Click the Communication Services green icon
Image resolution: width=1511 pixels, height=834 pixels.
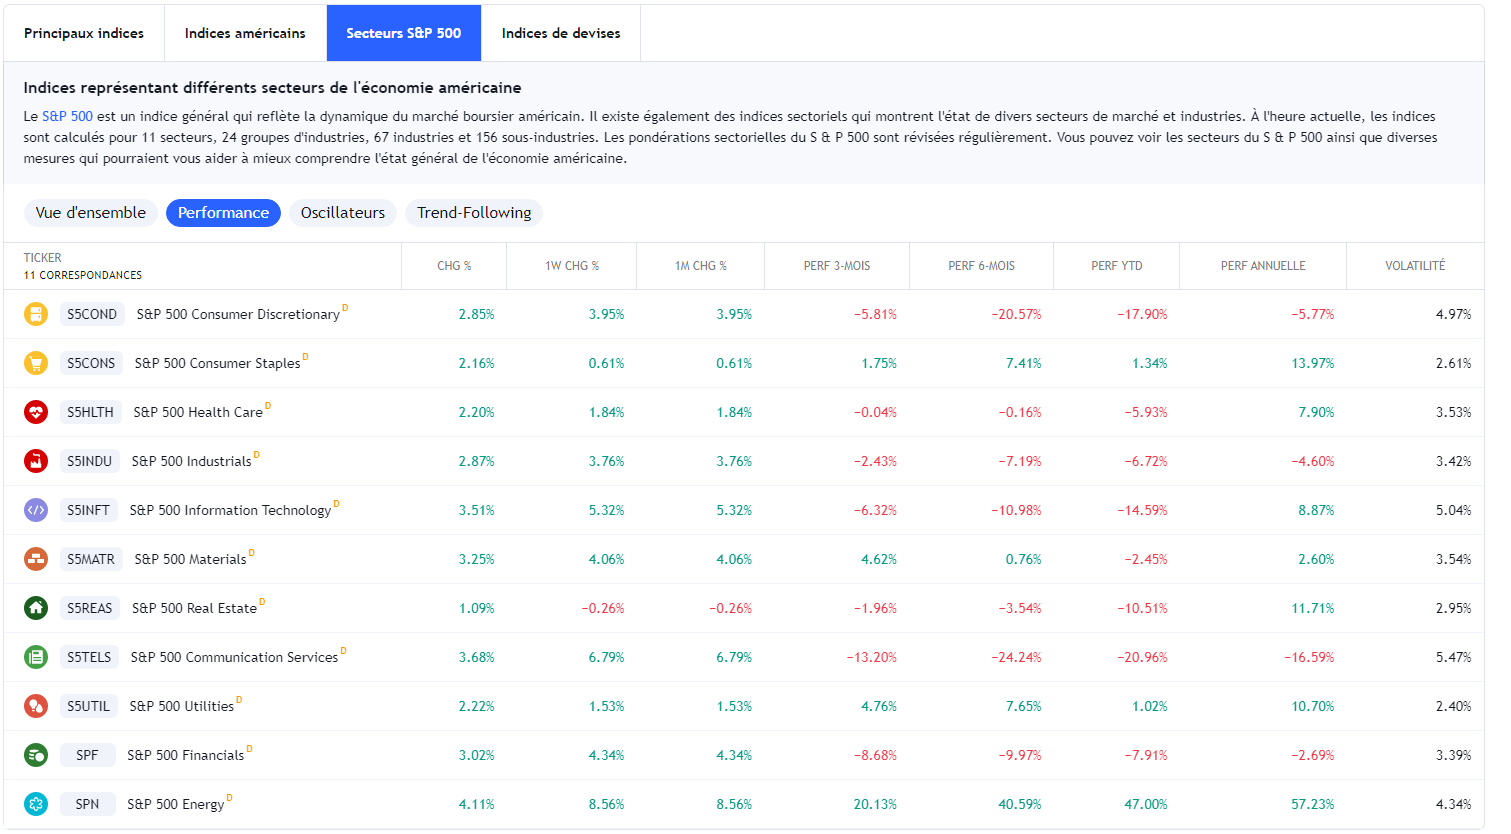pyautogui.click(x=36, y=657)
